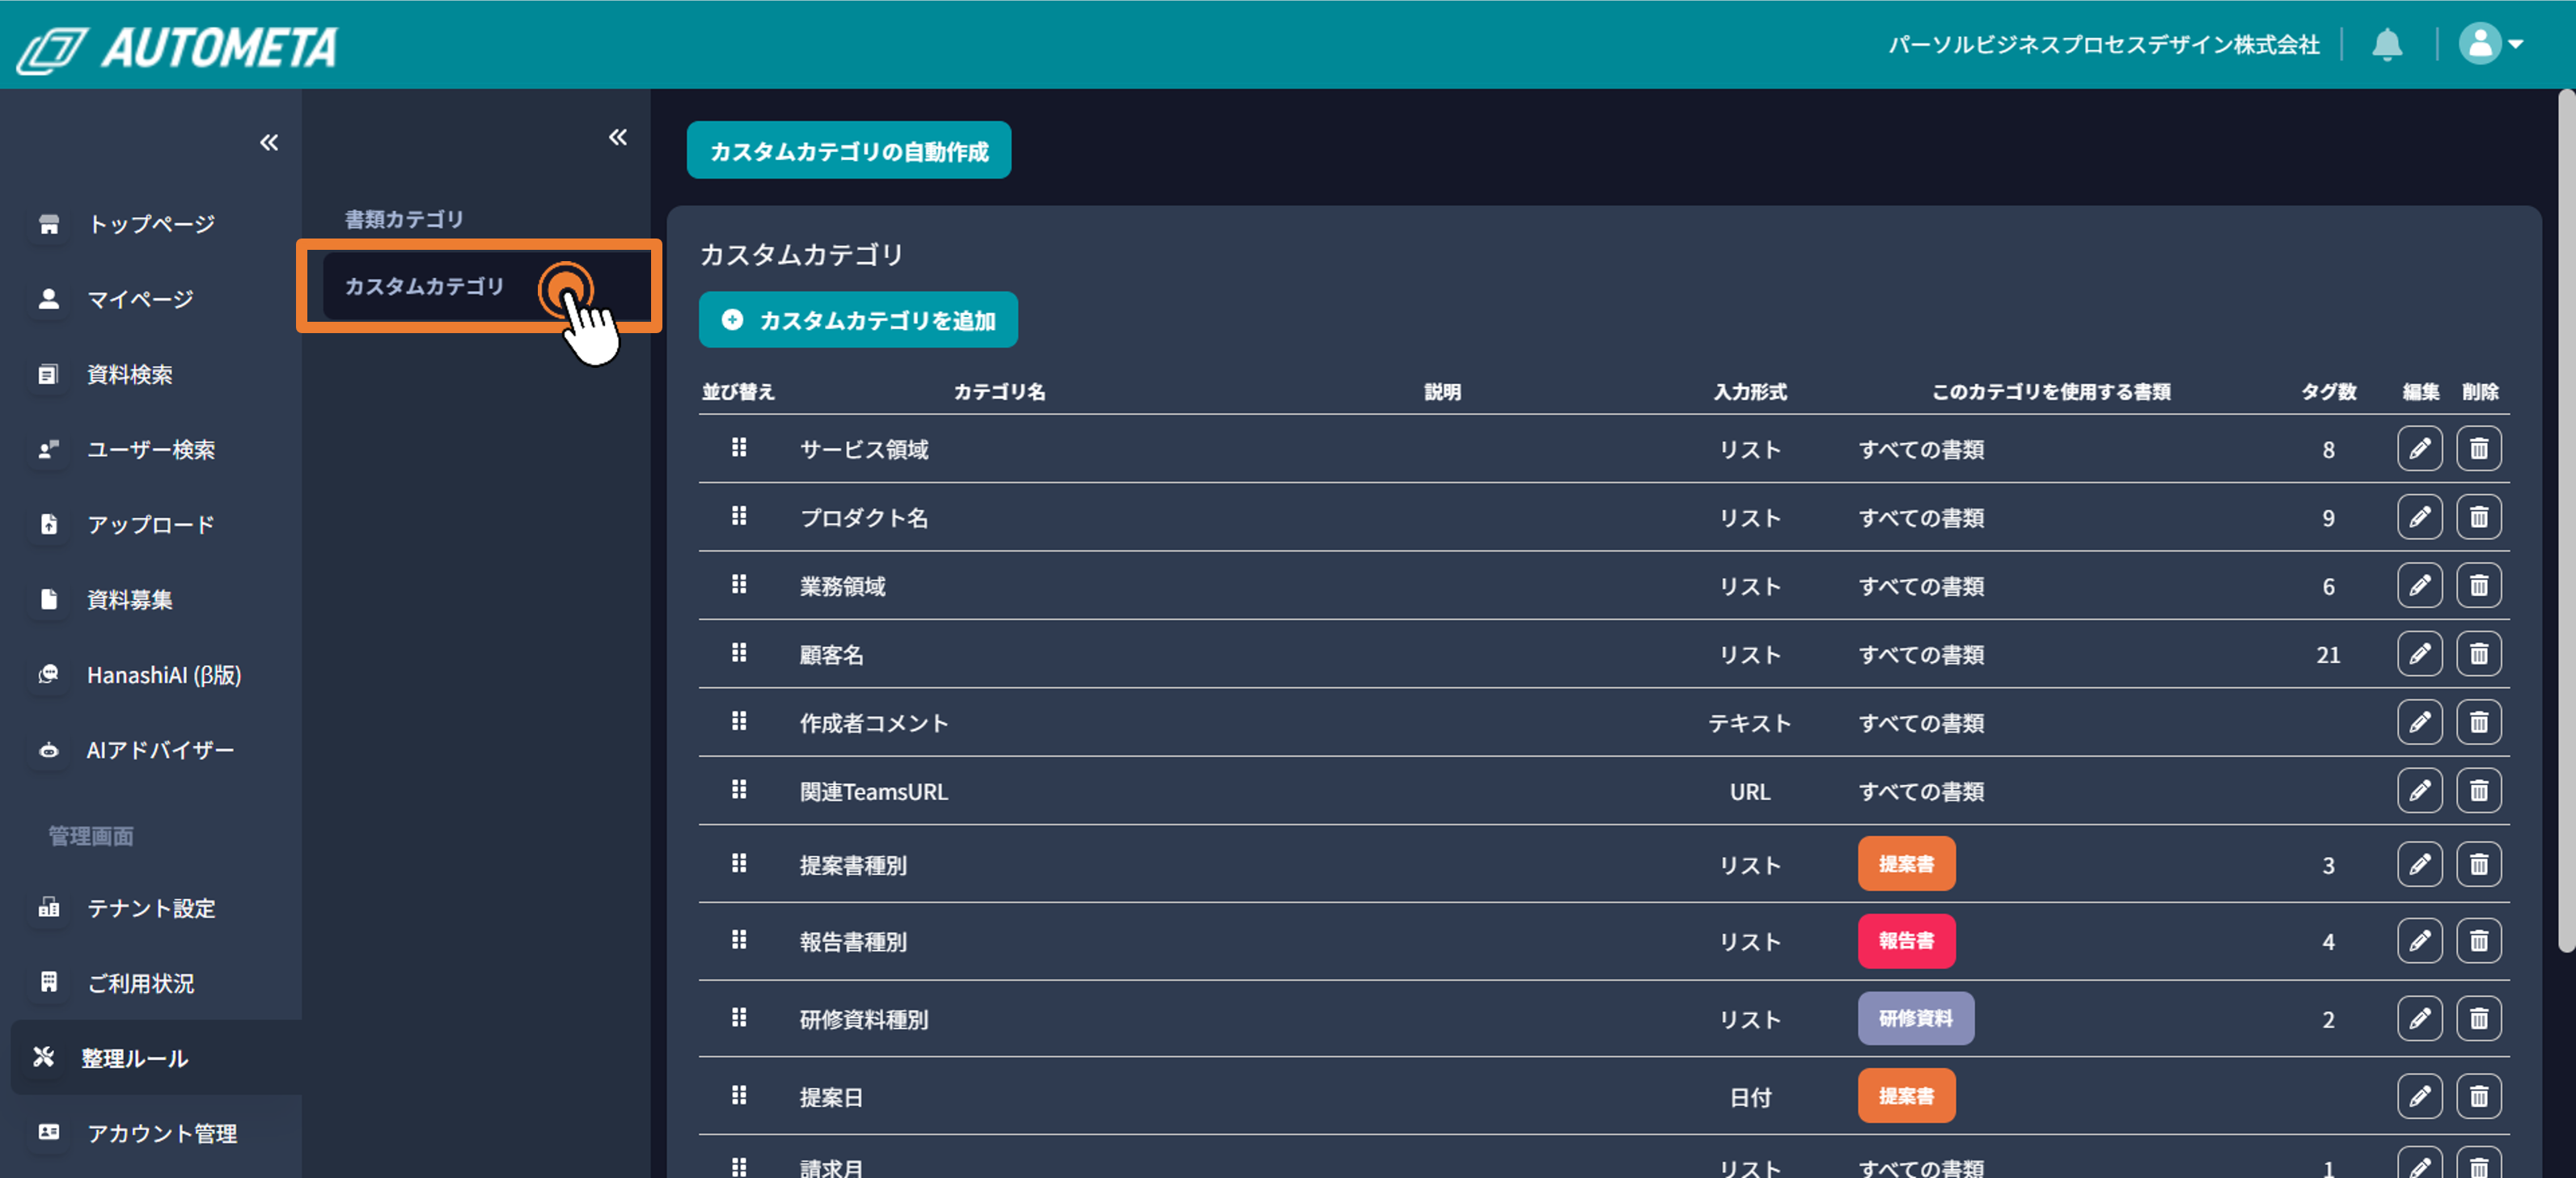The width and height of the screenshot is (2576, 1178).
Task: Delete the サービス領域 category
Action: pos(2479,449)
